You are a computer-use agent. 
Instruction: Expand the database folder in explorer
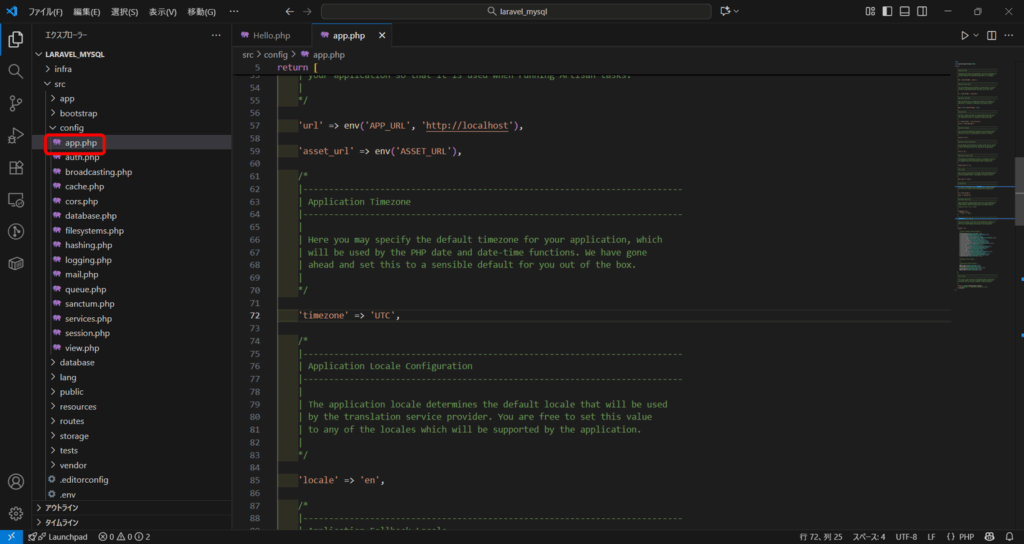pos(77,363)
